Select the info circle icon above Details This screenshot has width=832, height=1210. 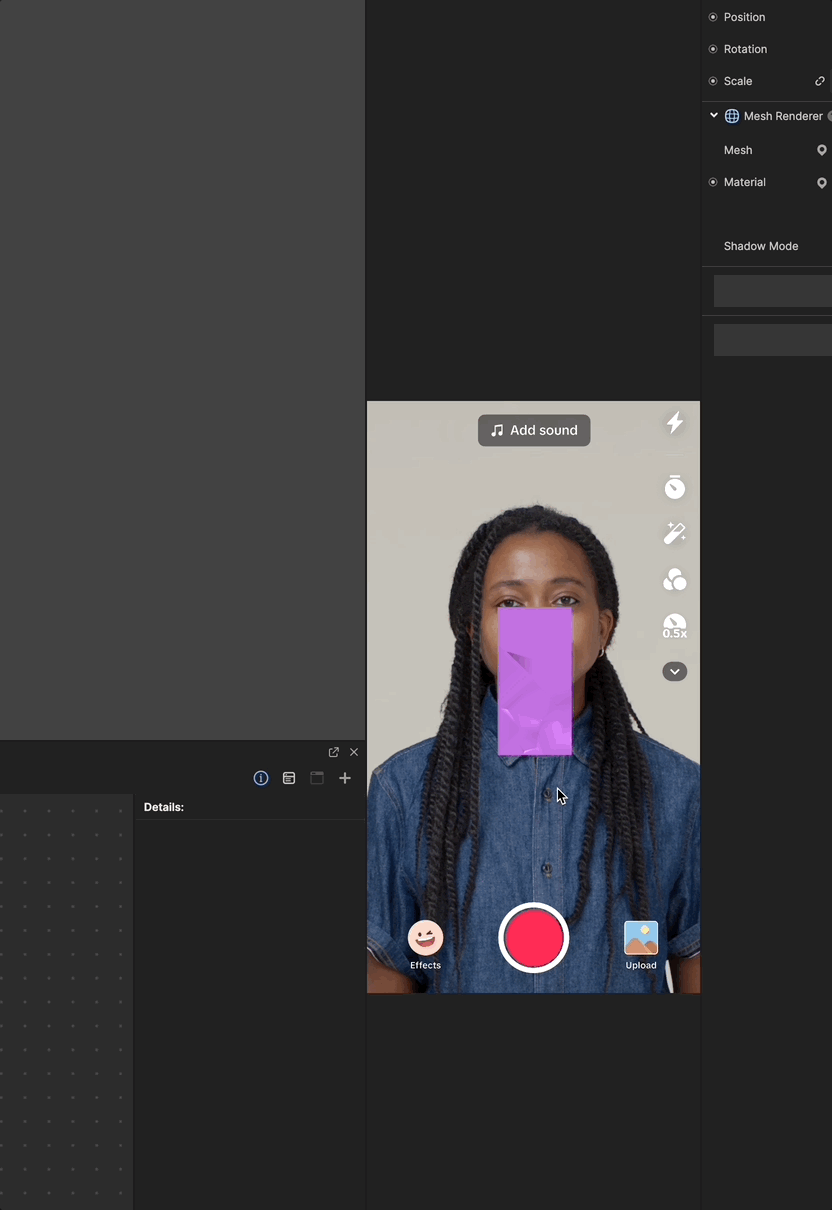click(x=261, y=778)
